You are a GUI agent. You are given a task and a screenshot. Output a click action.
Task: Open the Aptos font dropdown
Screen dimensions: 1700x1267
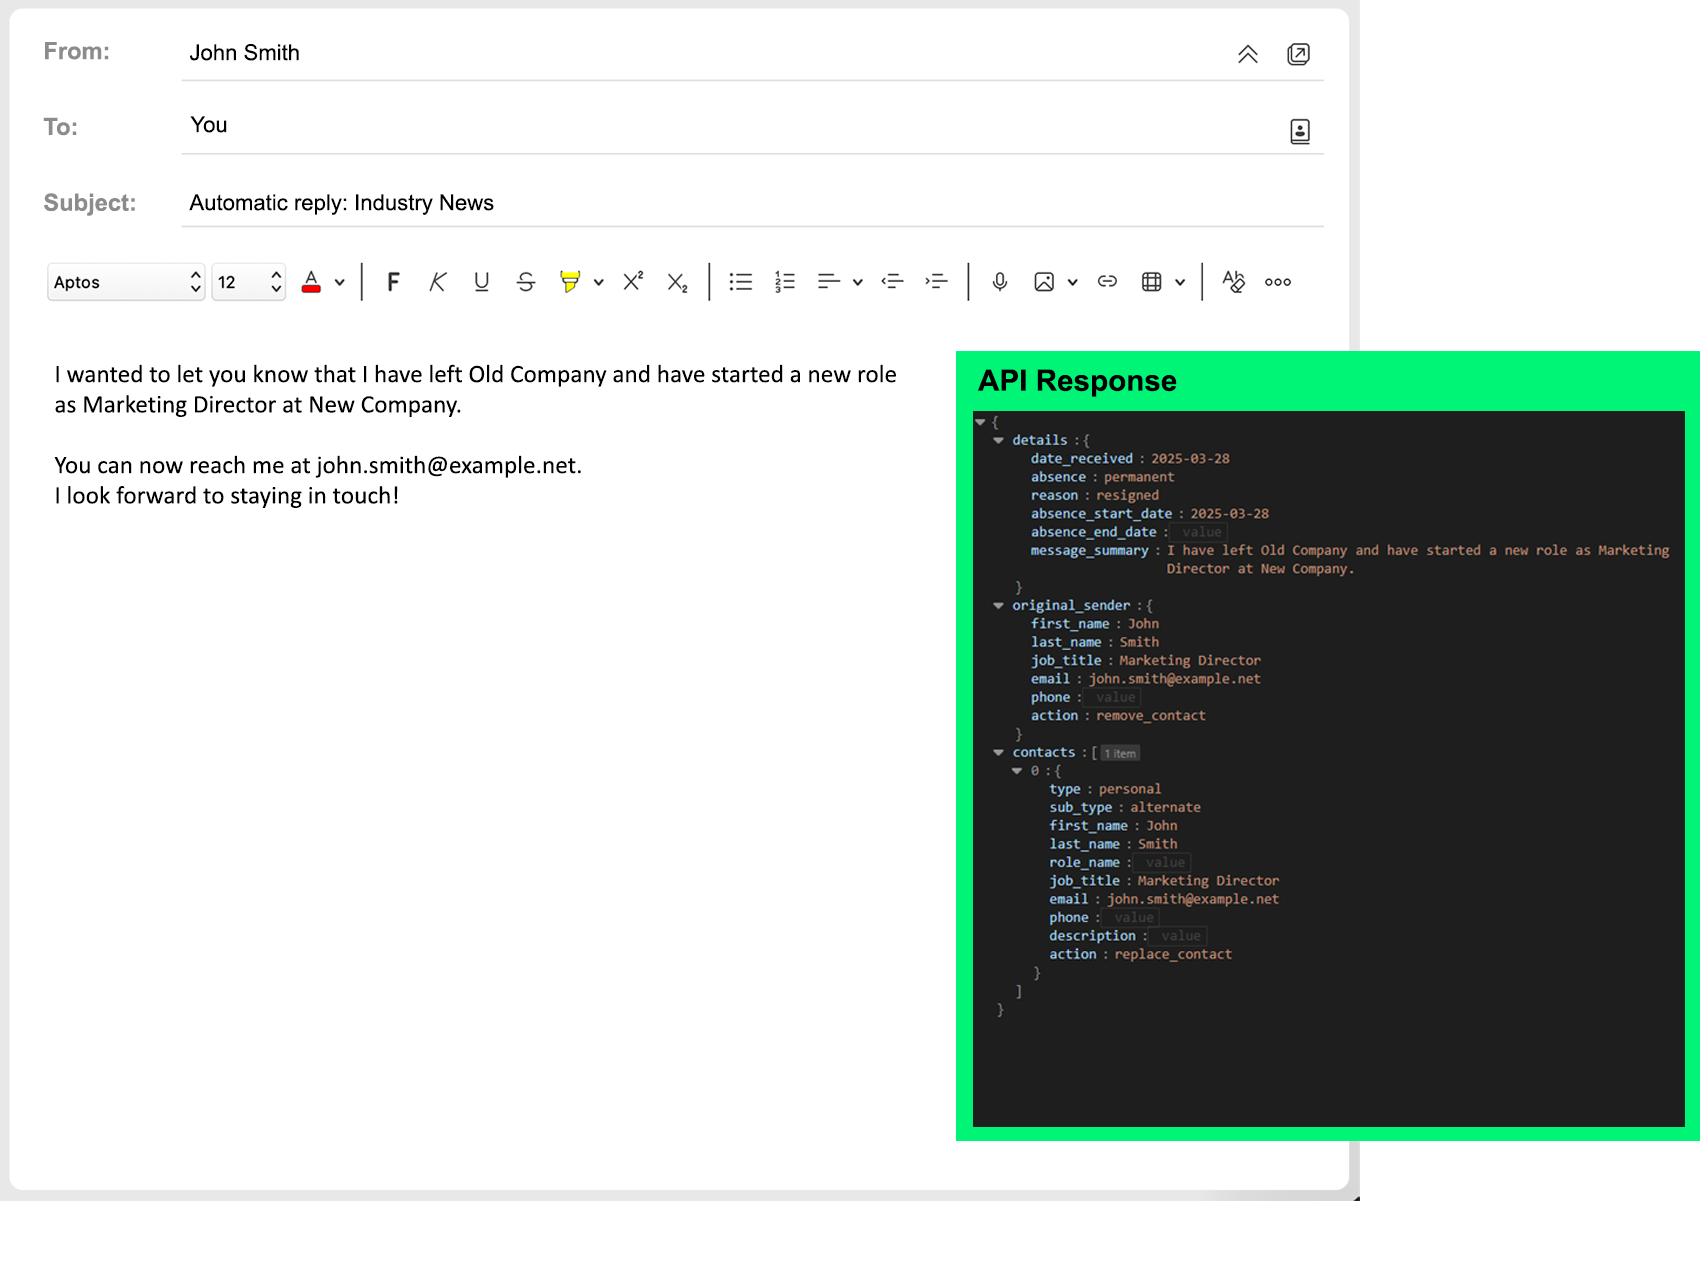pyautogui.click(x=125, y=282)
